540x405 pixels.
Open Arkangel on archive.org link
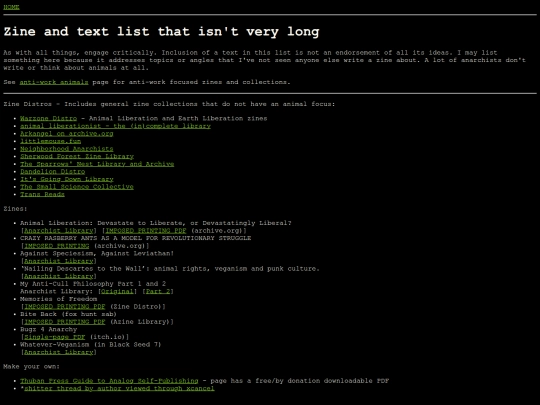coord(66,133)
